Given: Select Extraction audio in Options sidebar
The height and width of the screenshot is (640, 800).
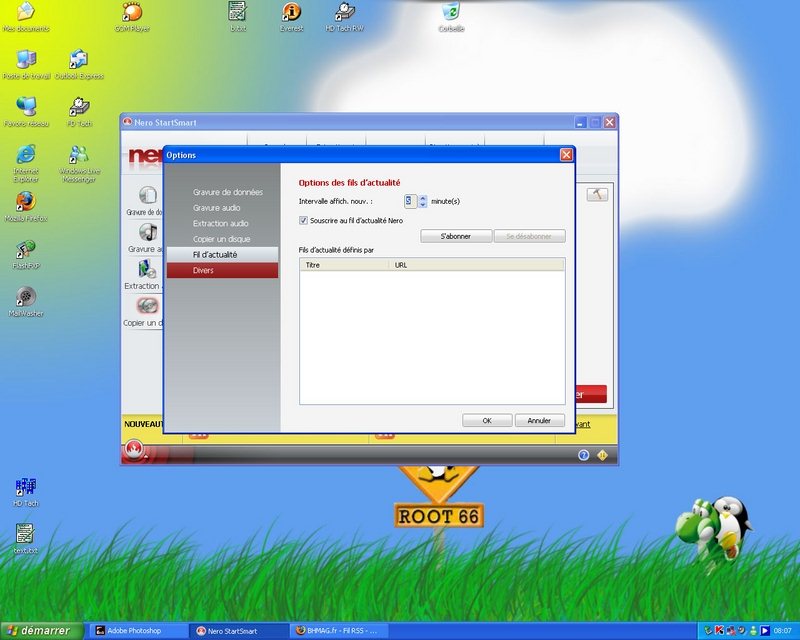Looking at the screenshot, I should click(x=220, y=223).
